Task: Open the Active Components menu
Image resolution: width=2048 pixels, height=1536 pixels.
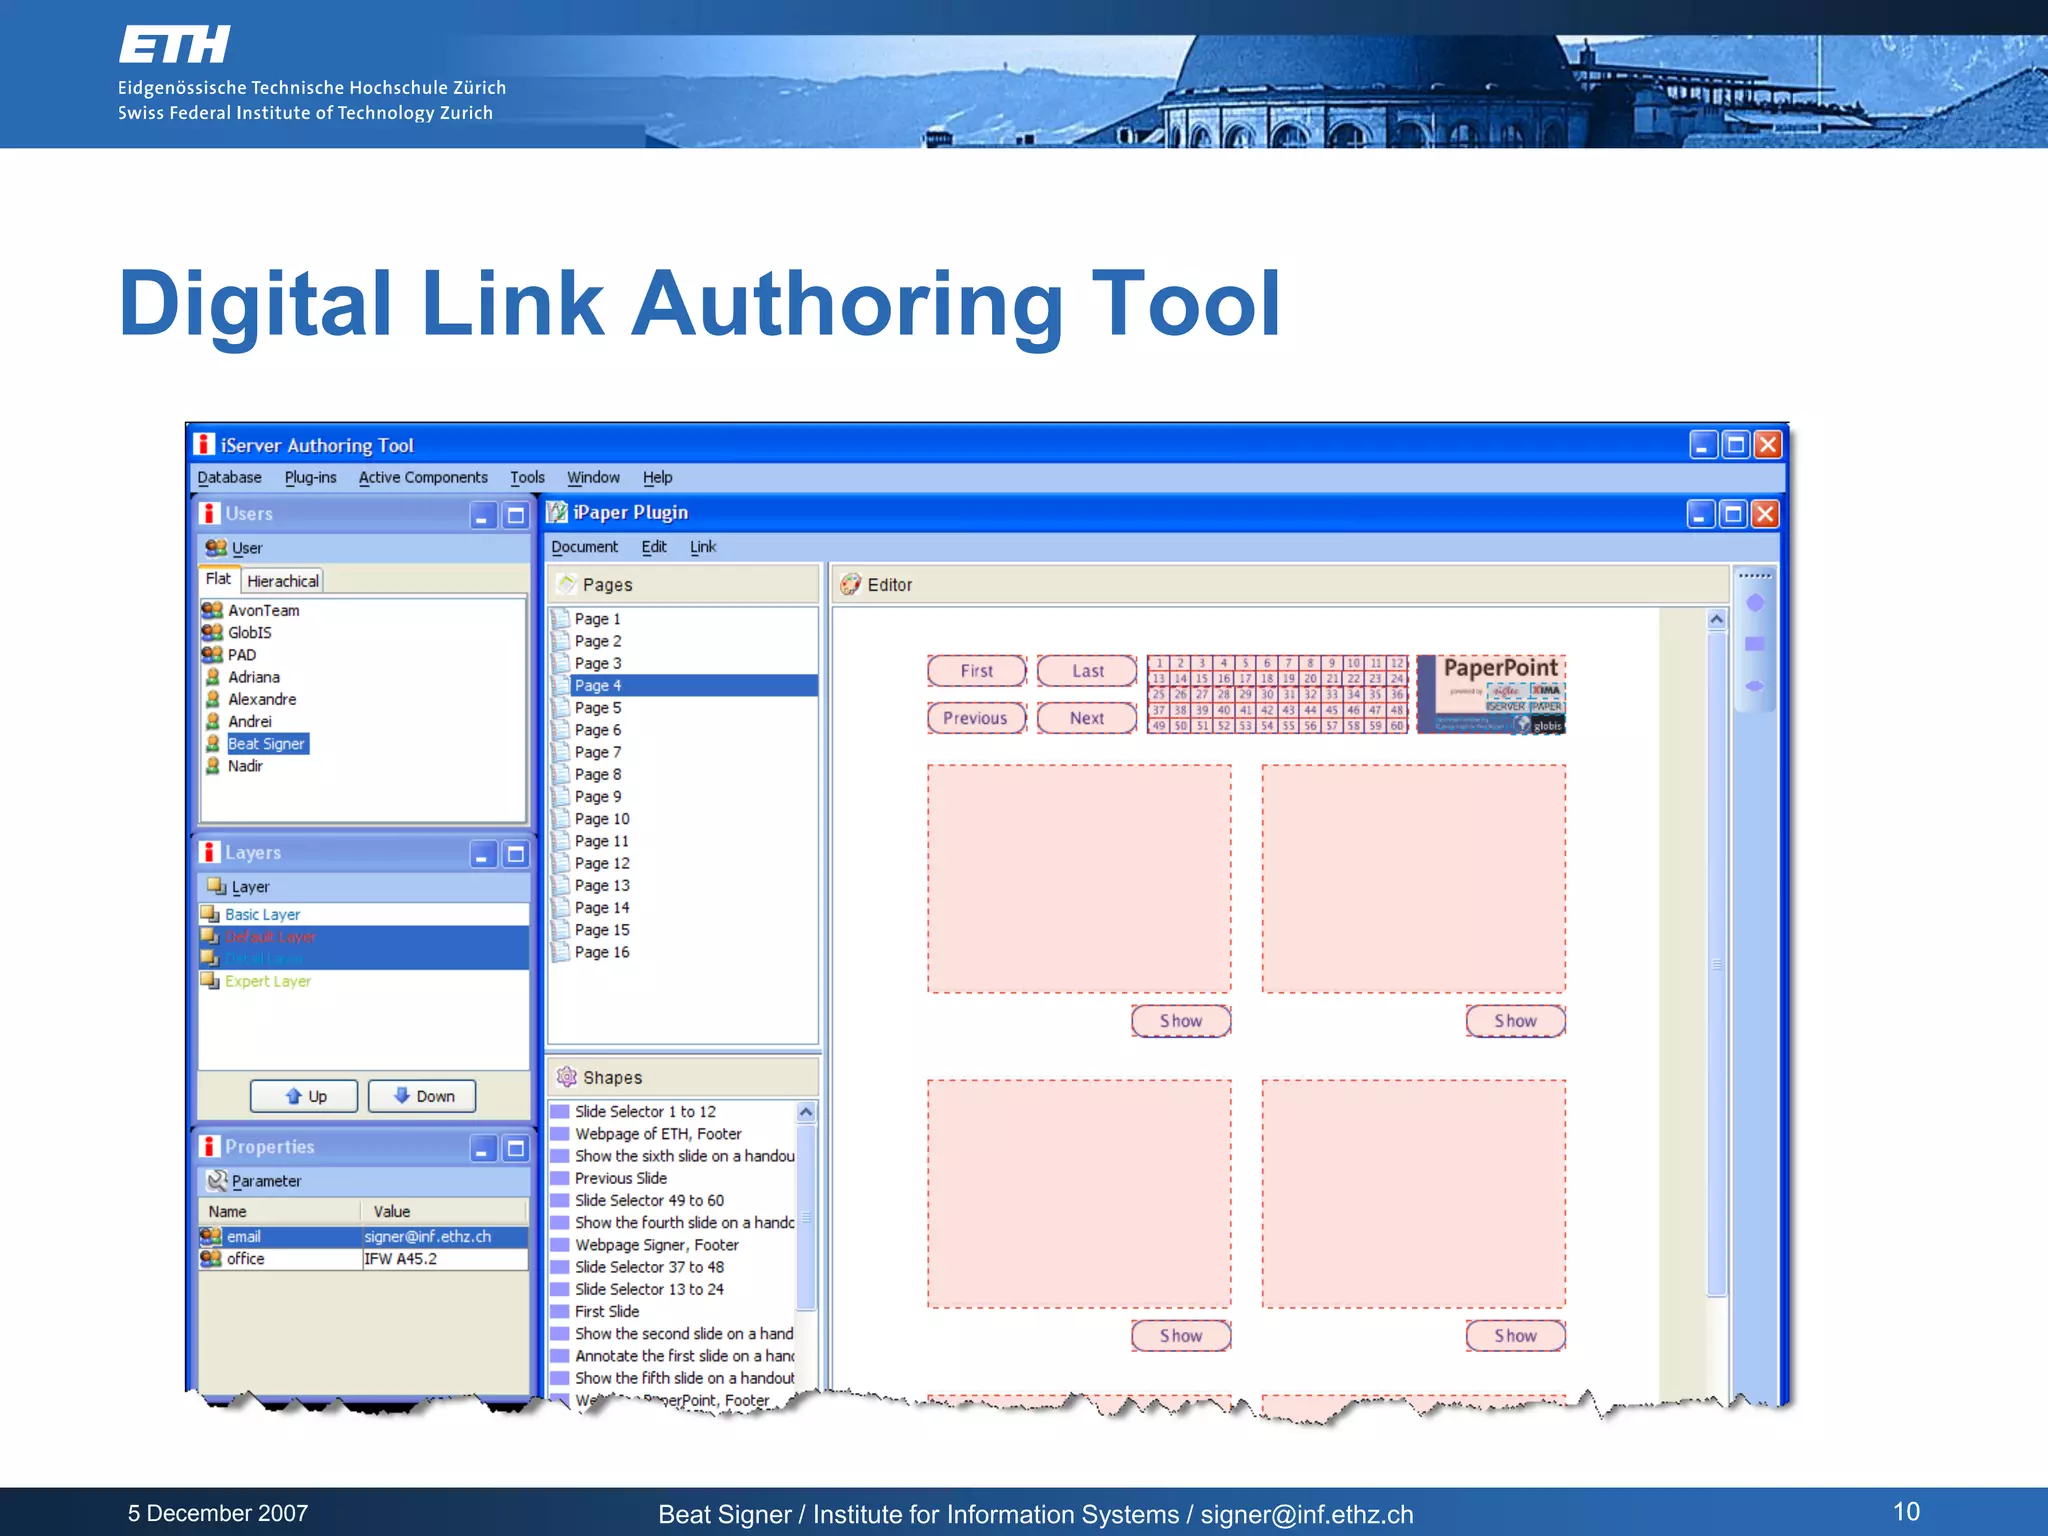Action: (x=423, y=478)
